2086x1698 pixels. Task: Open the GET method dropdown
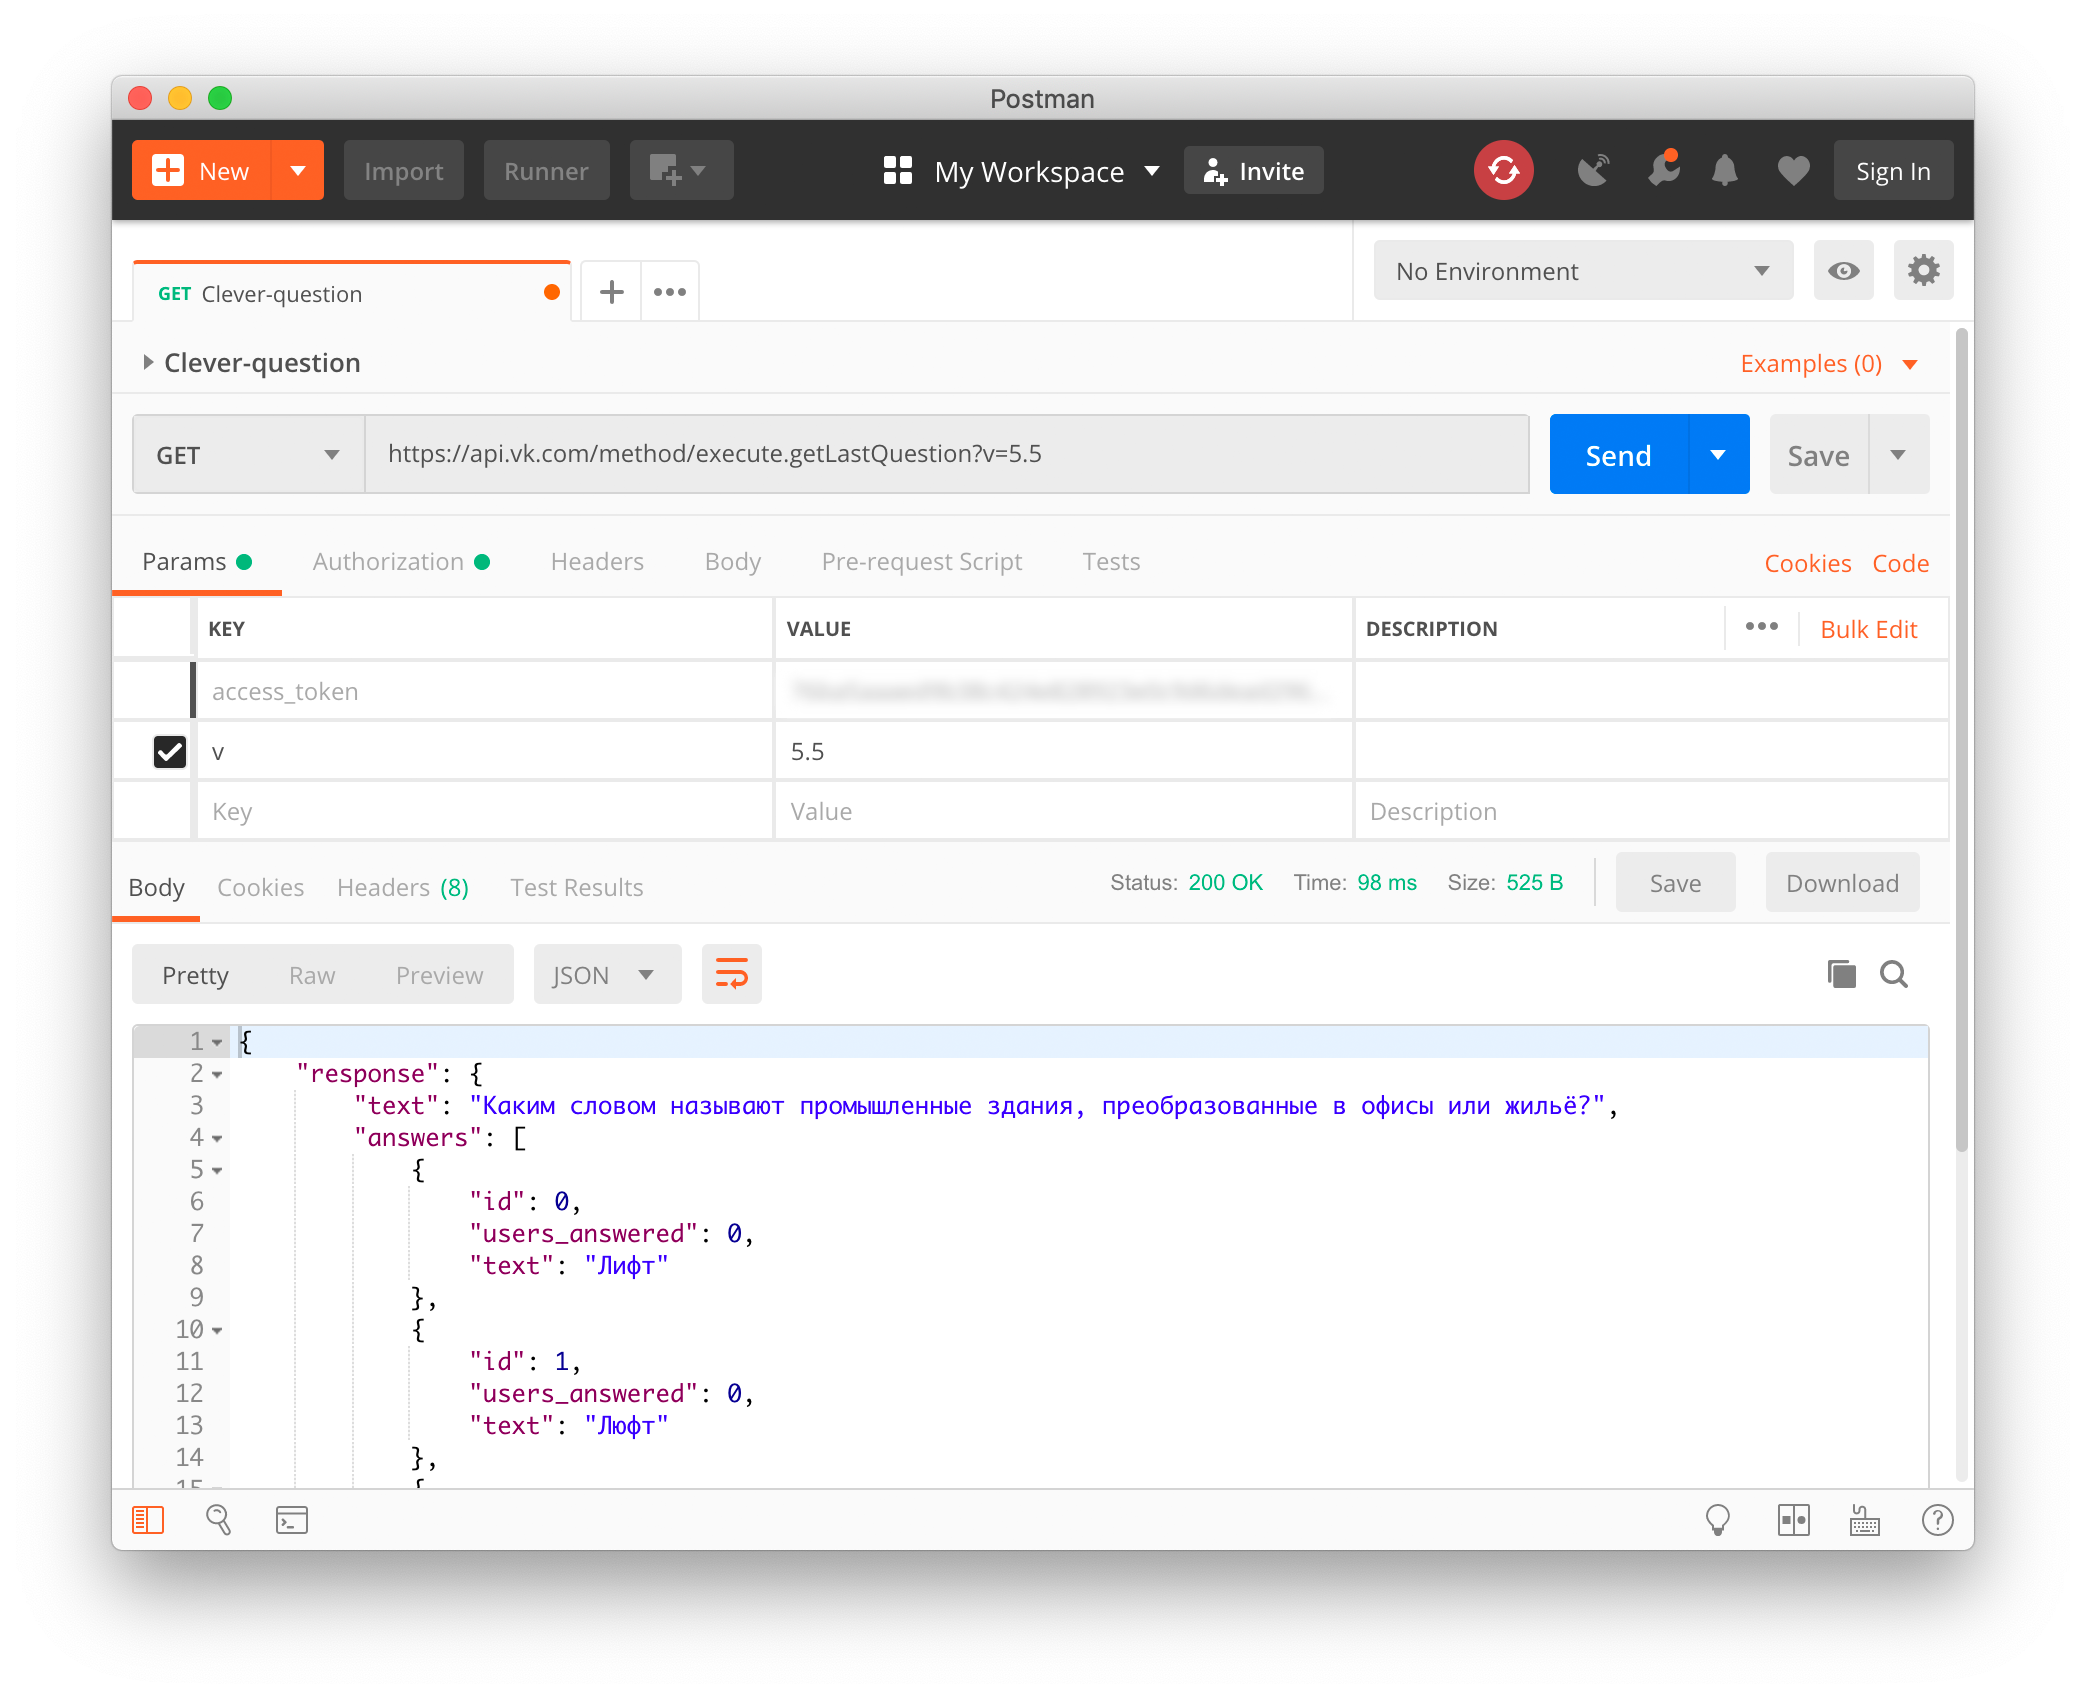coord(248,455)
